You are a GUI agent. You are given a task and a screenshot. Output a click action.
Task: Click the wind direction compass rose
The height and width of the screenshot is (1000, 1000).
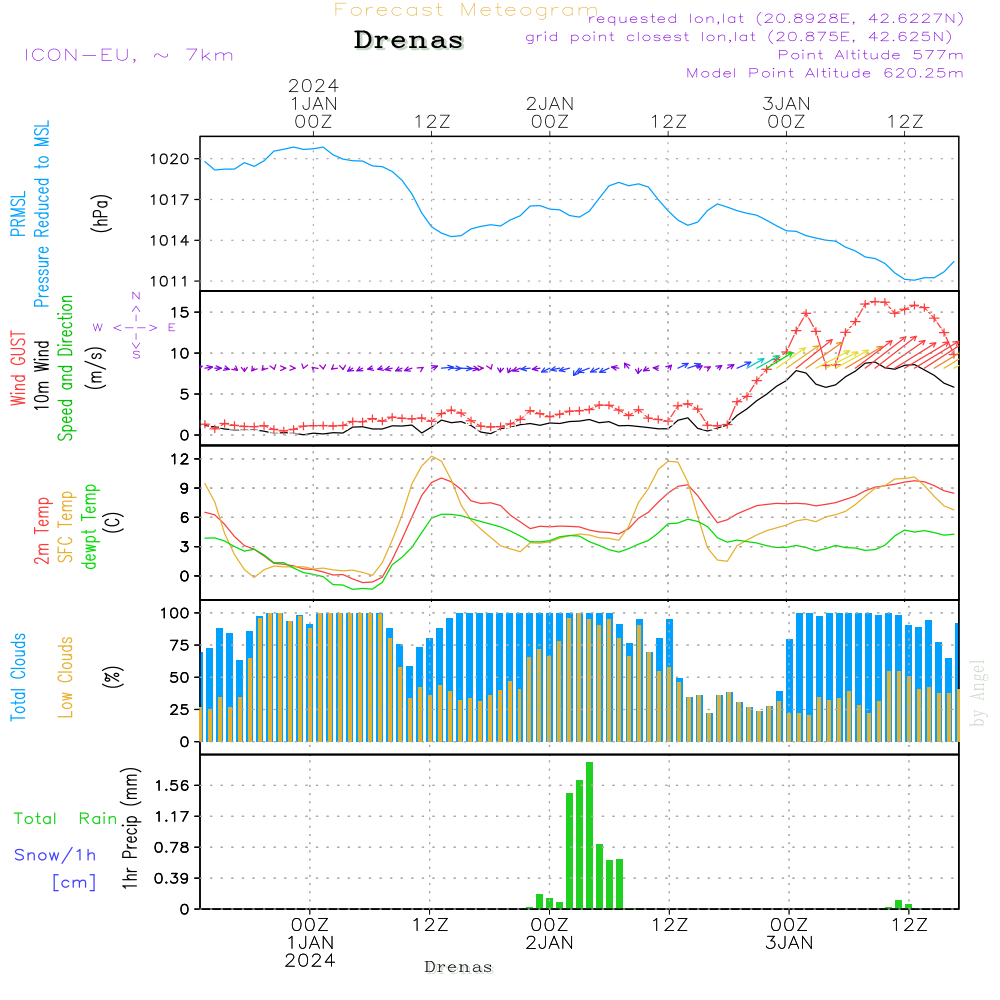(135, 326)
